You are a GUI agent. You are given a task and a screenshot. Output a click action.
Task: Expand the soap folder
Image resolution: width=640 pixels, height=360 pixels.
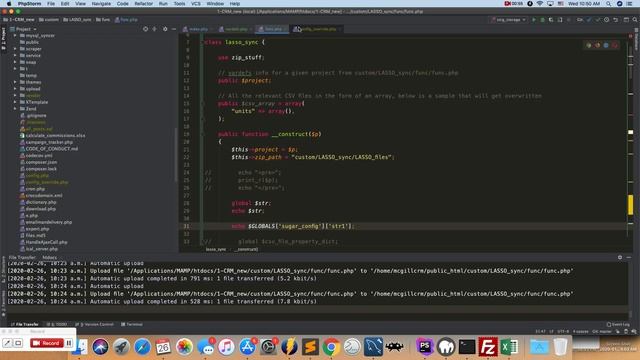[x=15, y=62]
